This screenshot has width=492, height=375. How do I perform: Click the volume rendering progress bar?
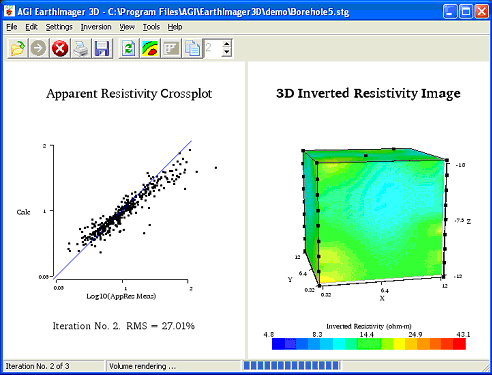tap(292, 366)
